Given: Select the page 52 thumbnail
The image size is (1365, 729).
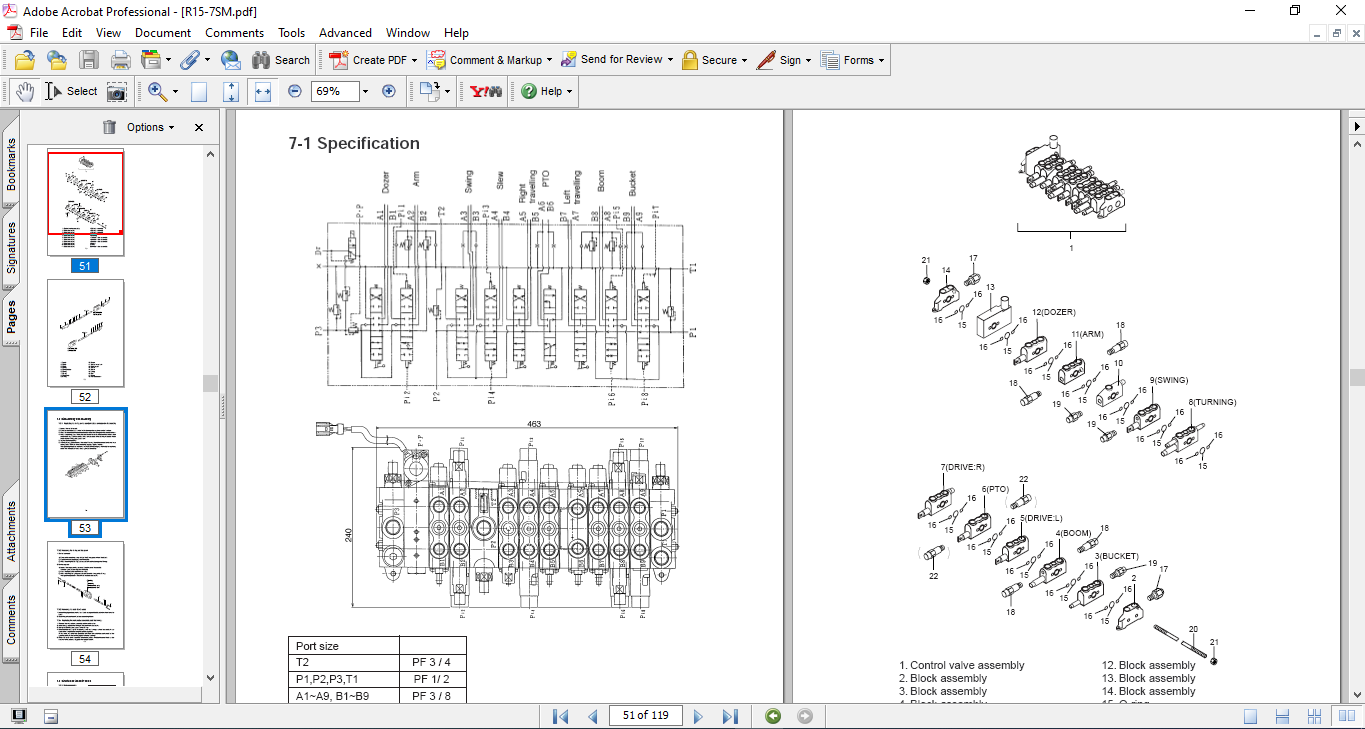Looking at the screenshot, I should pos(86,333).
